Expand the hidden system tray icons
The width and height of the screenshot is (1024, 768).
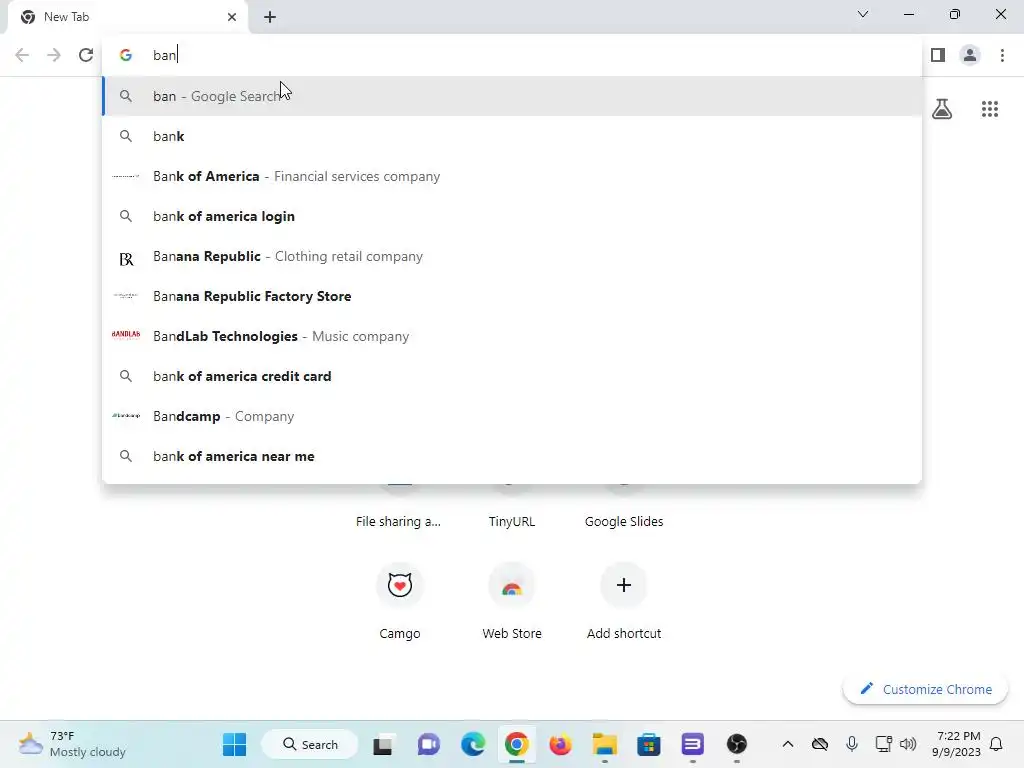pyautogui.click(x=788, y=744)
